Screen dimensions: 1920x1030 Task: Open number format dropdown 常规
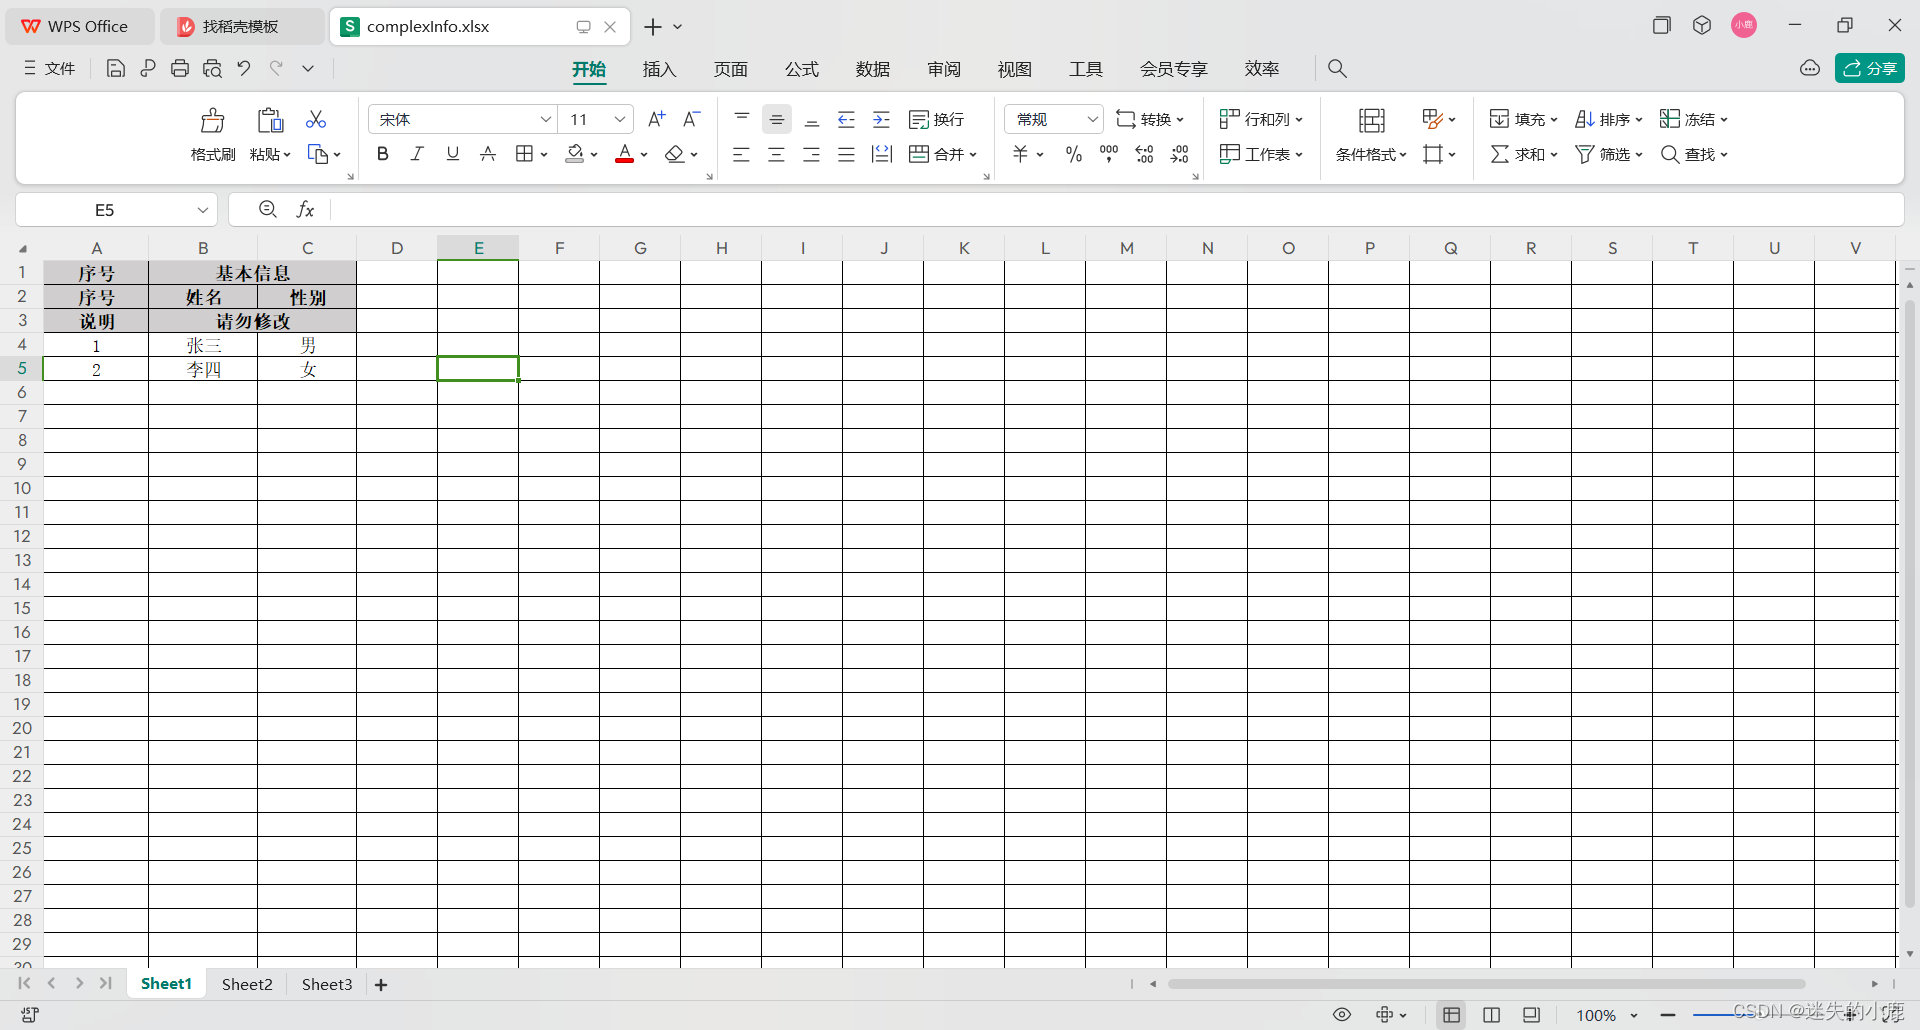(1093, 119)
